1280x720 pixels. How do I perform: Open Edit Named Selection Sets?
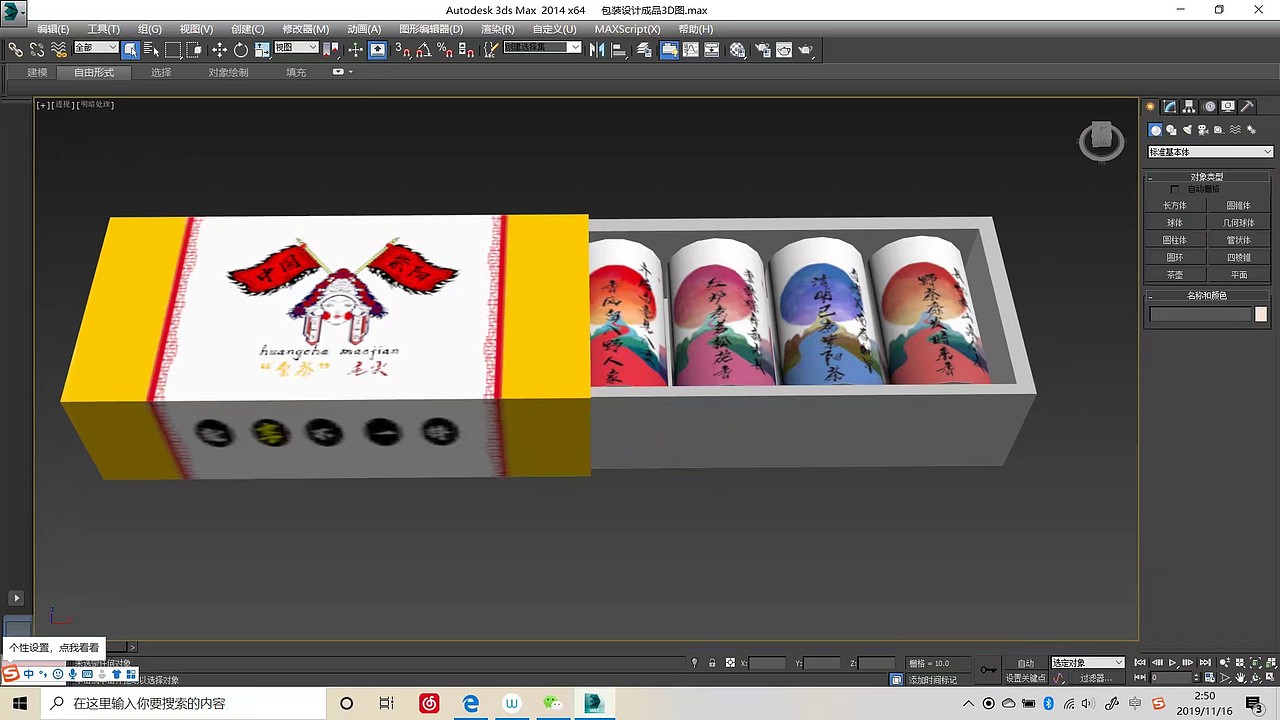491,49
